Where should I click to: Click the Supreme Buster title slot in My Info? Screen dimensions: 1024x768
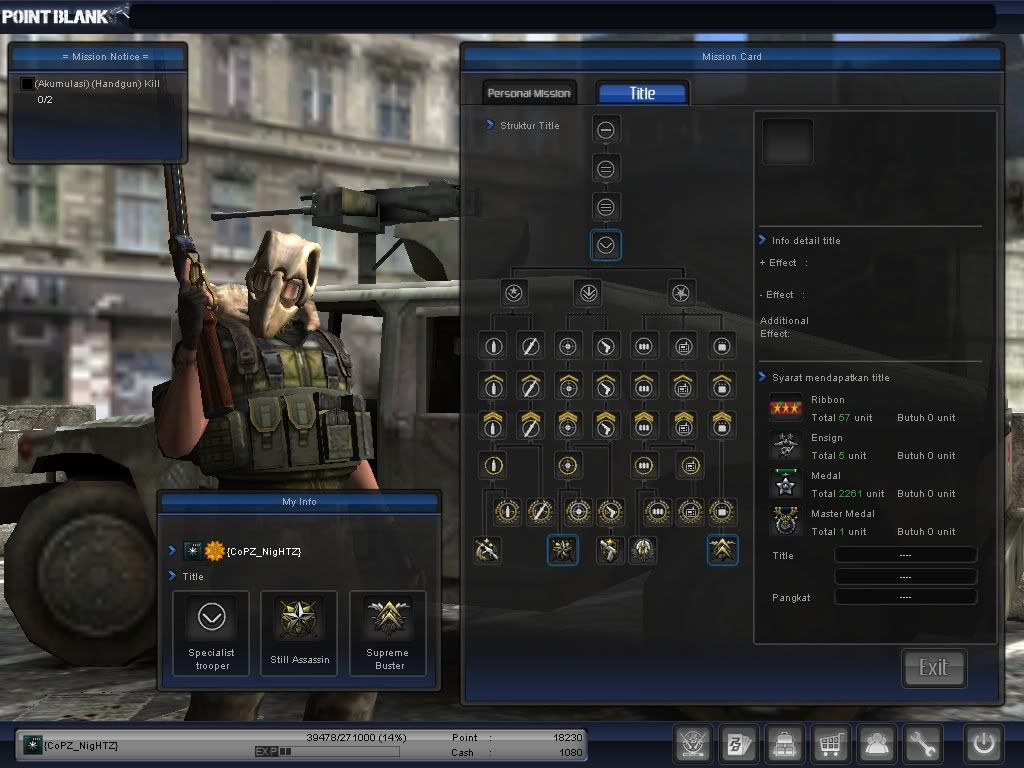[388, 633]
